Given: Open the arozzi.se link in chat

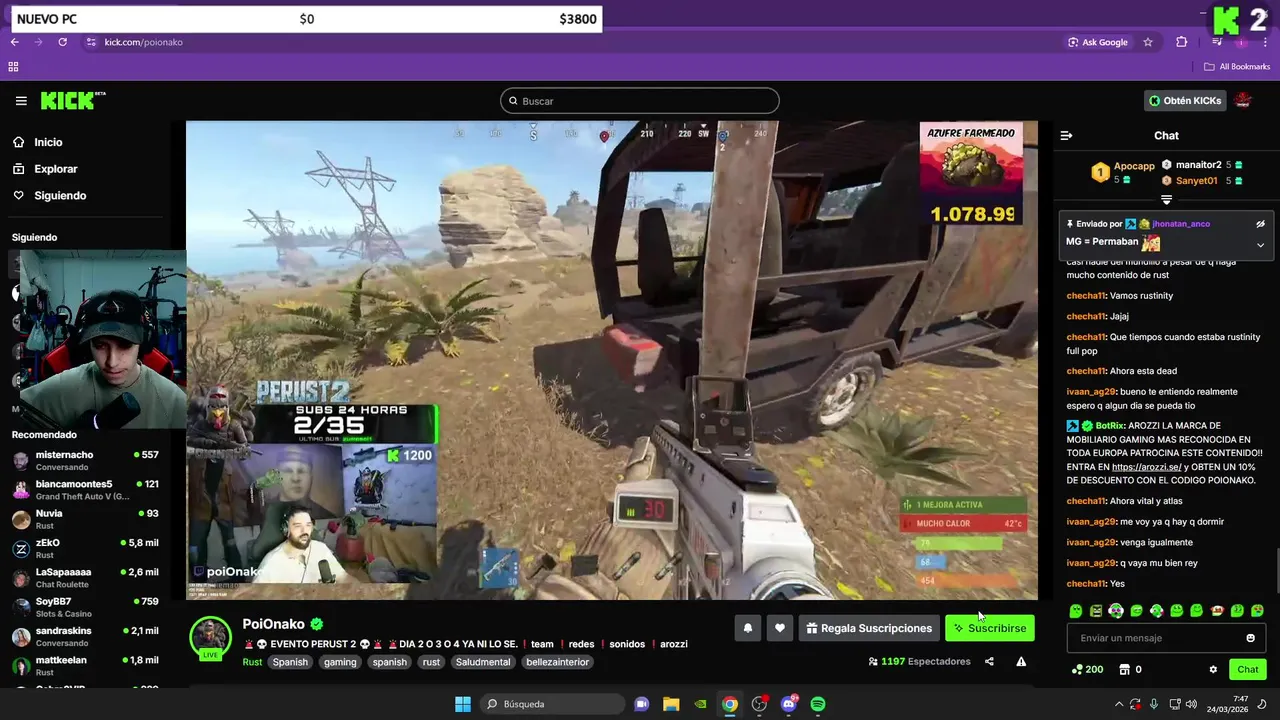Looking at the screenshot, I should (x=1146, y=467).
